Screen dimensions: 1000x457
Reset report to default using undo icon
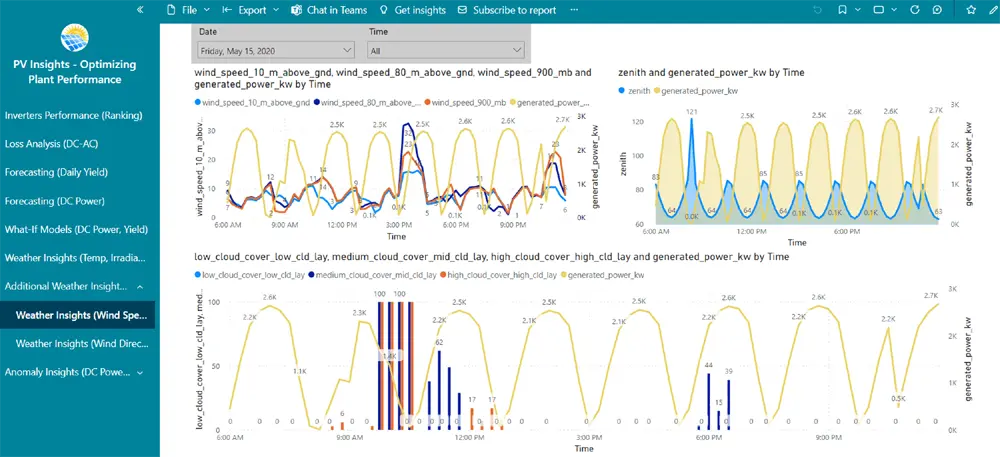[817, 10]
